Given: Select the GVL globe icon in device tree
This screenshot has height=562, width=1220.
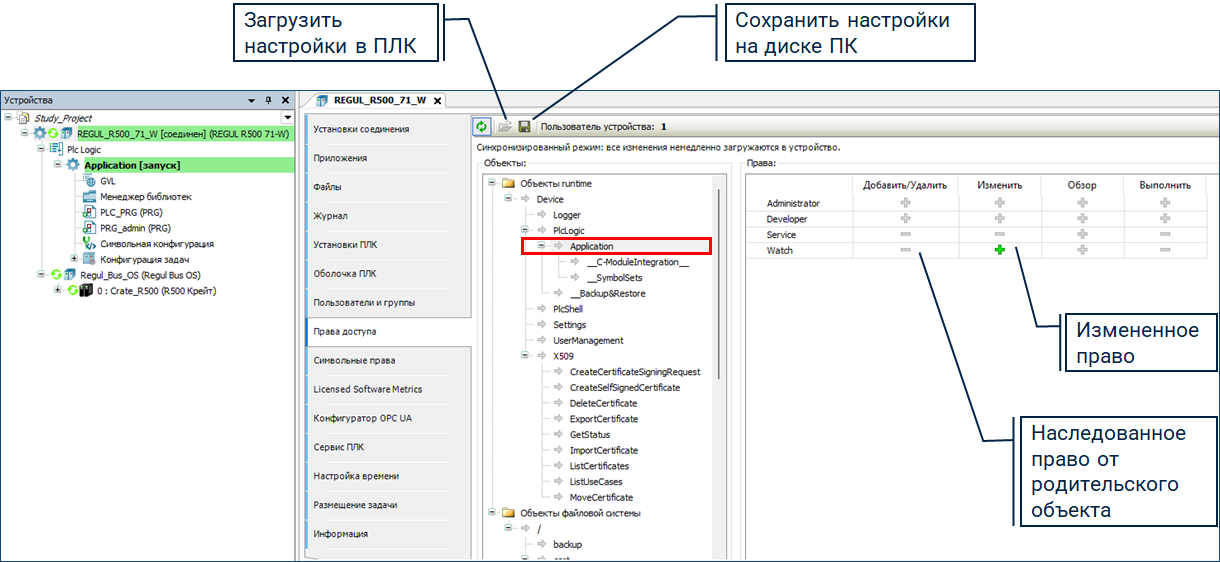Looking at the screenshot, I should coord(90,181).
